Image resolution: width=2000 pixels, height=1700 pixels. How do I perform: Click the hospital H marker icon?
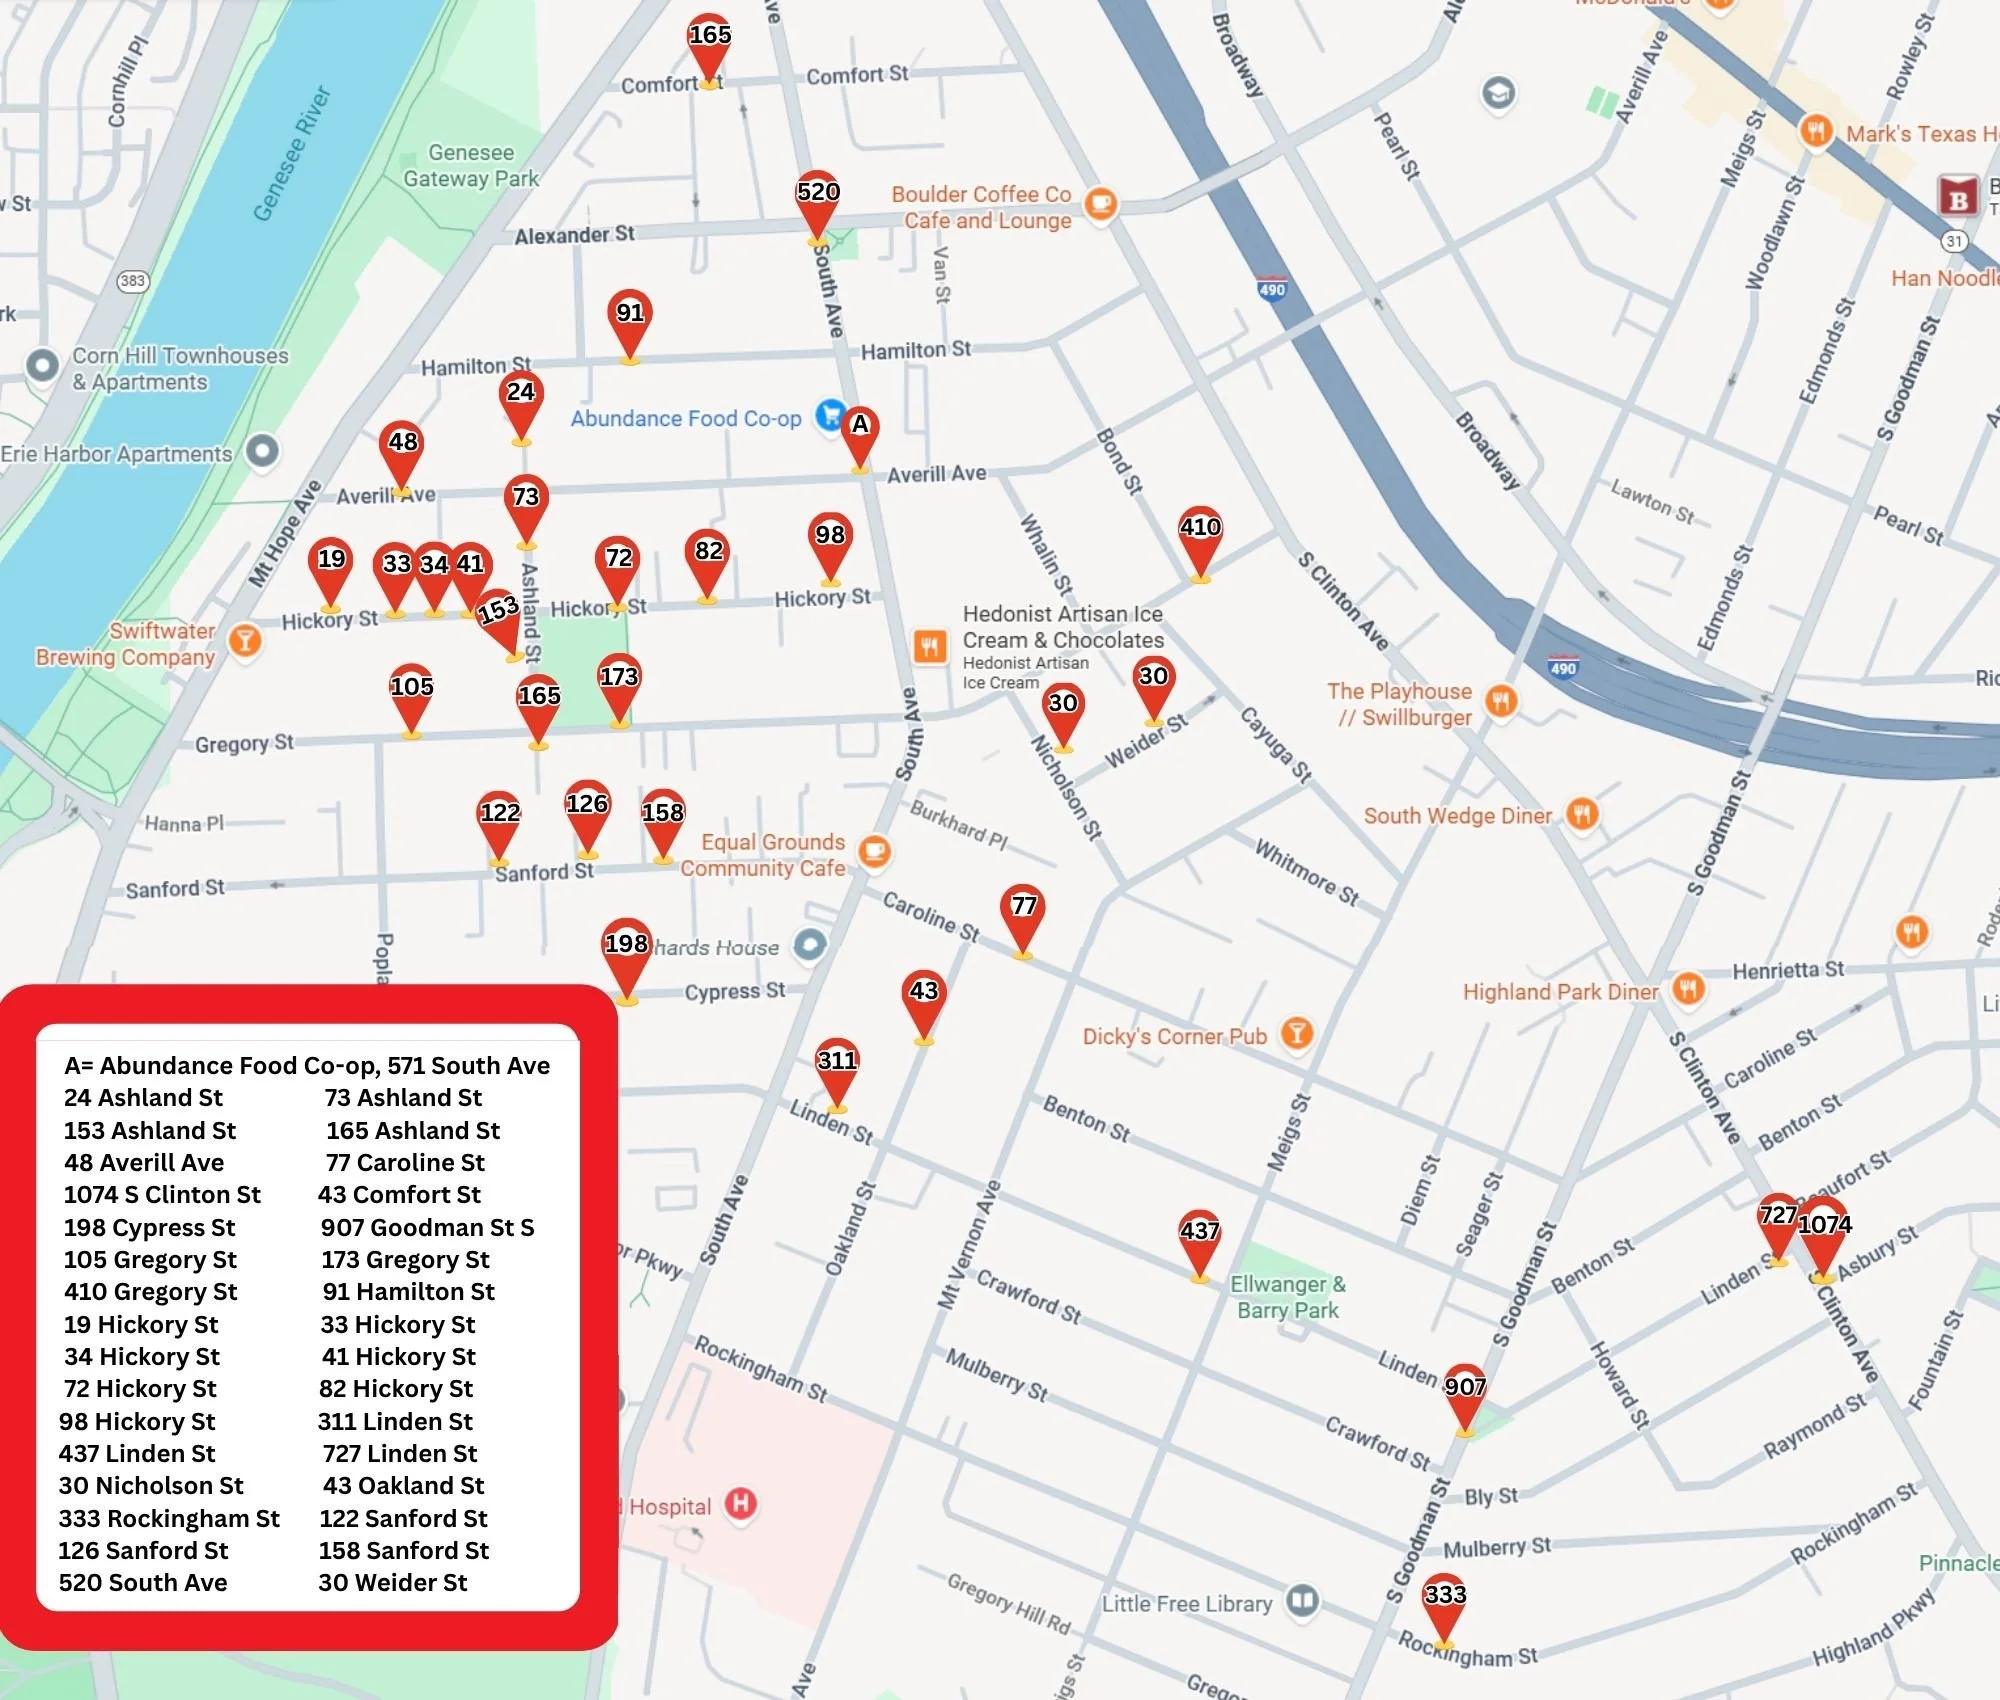coord(740,1503)
